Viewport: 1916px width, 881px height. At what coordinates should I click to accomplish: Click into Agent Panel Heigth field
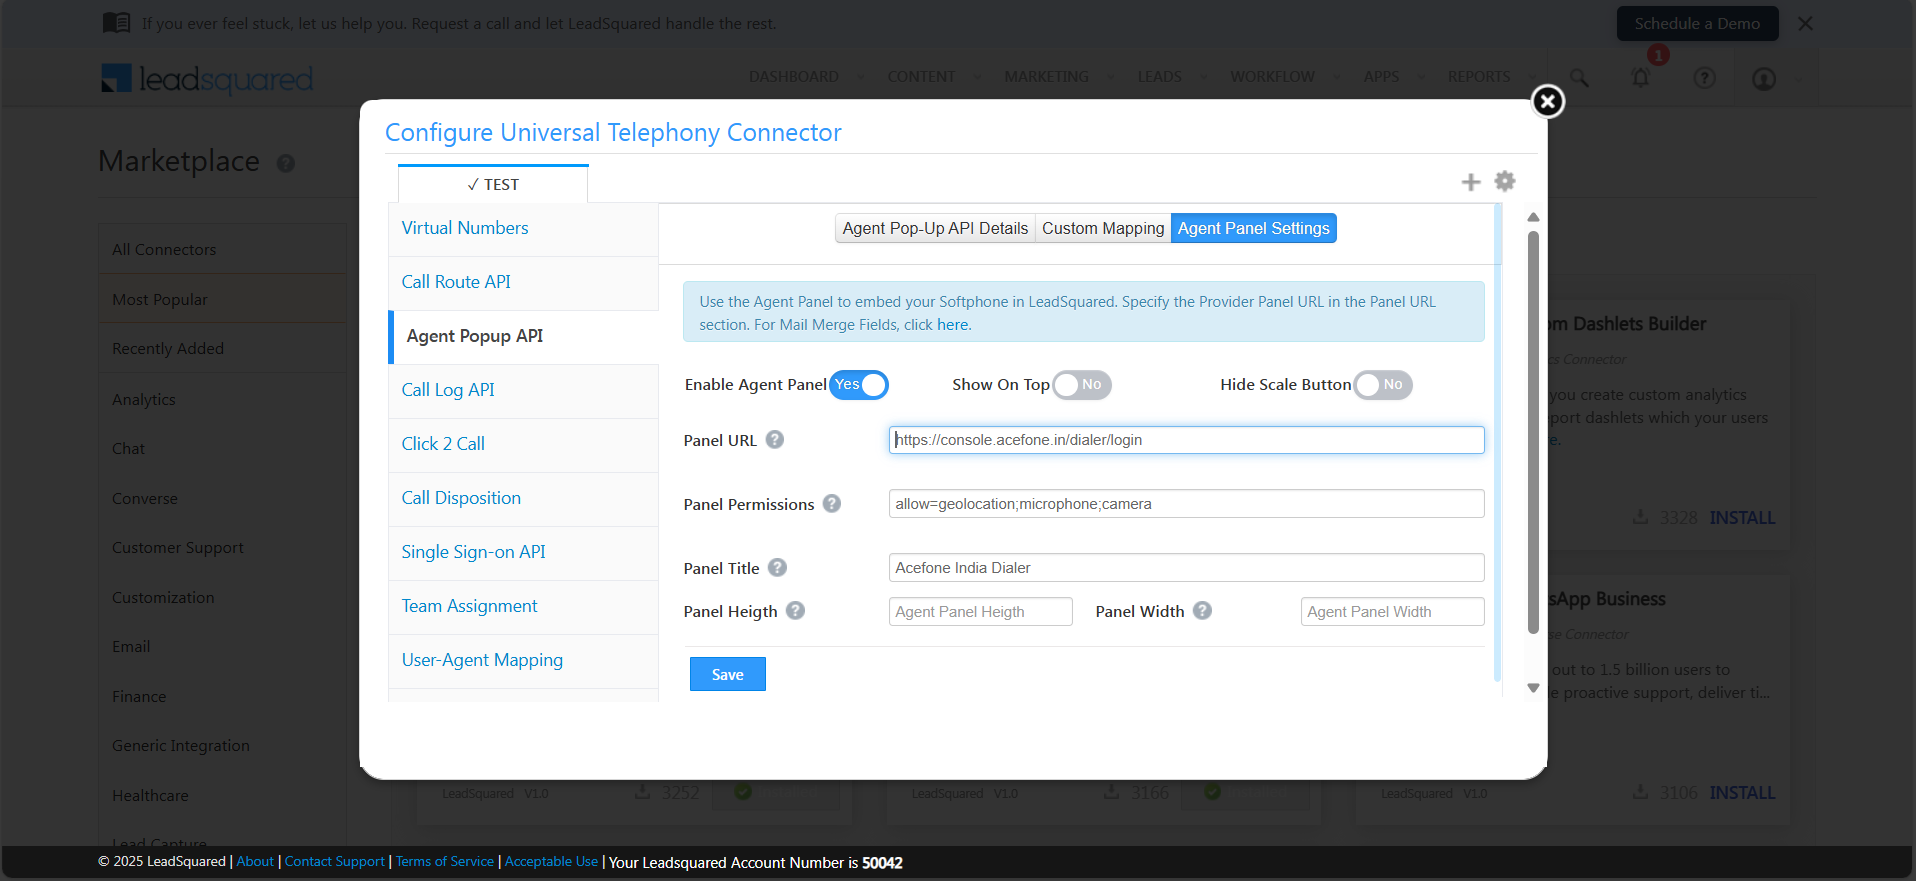[x=980, y=612]
